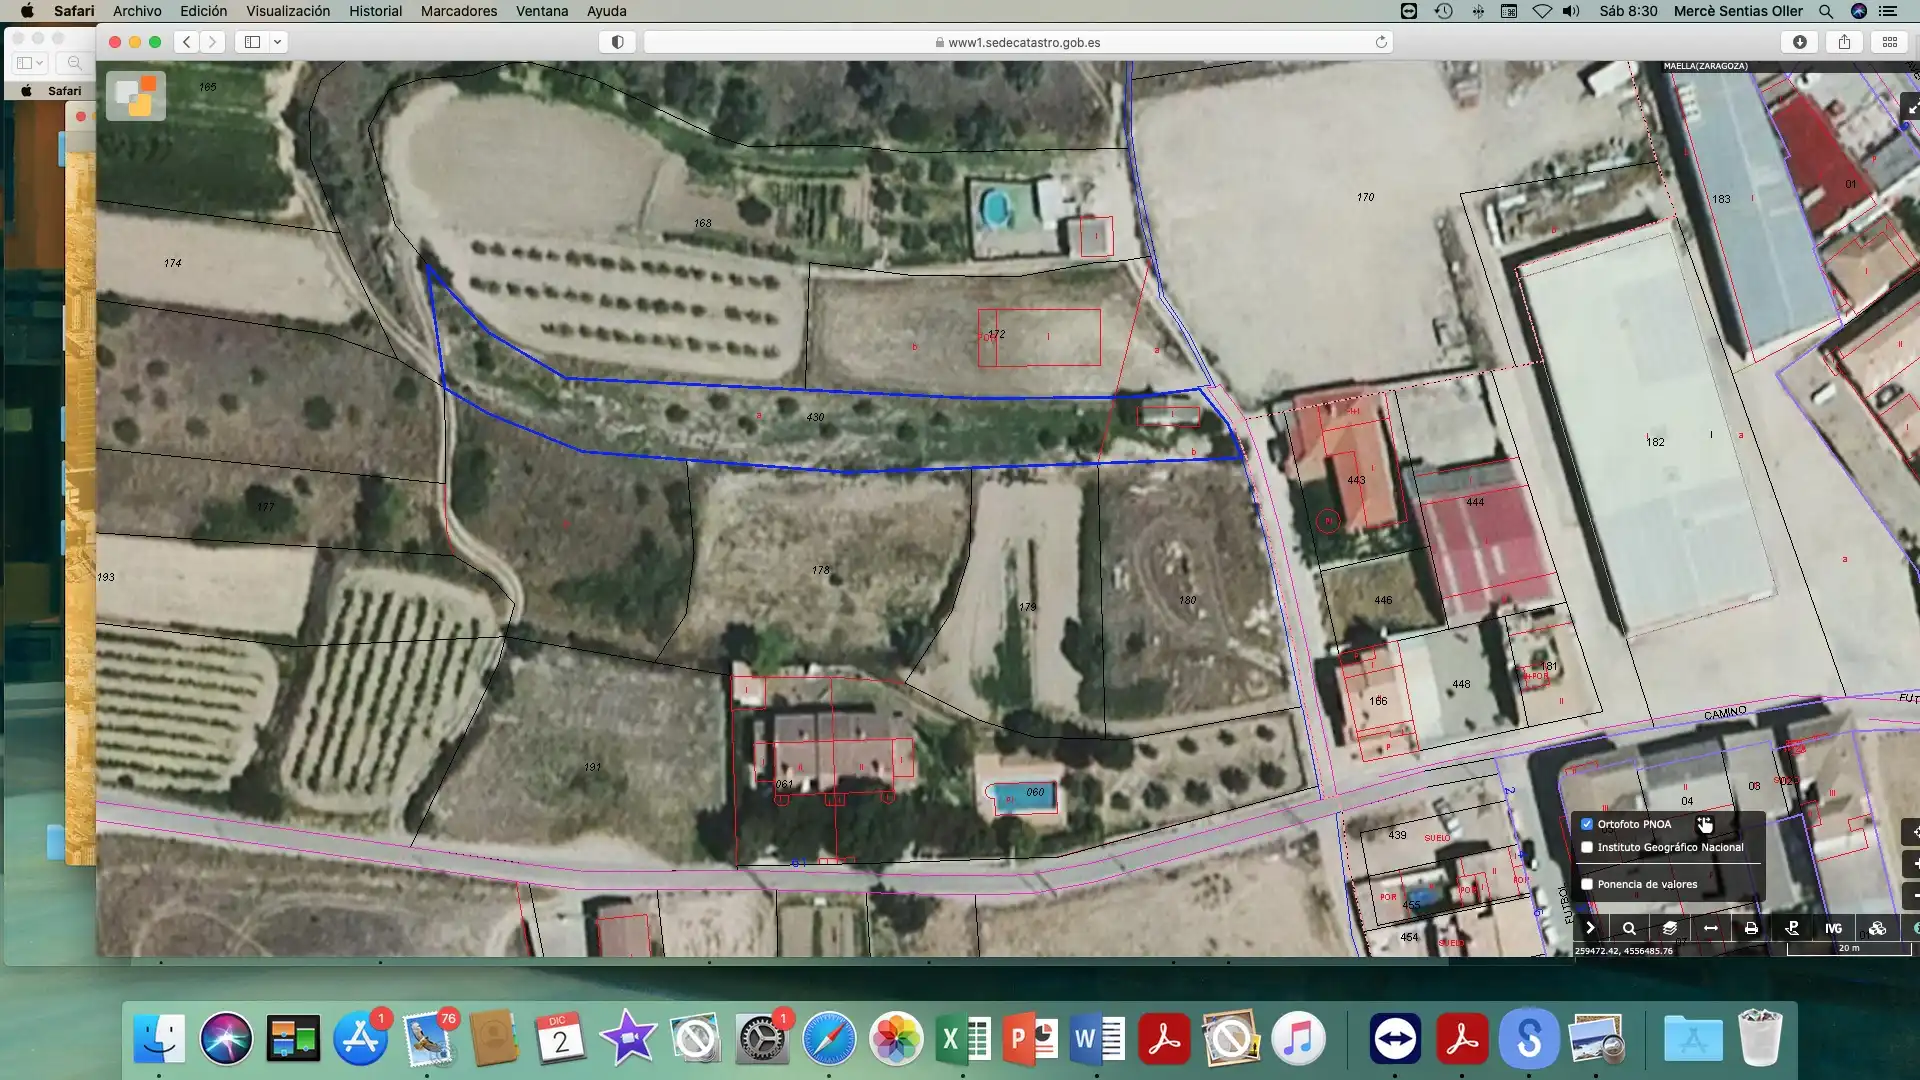This screenshot has height=1080, width=1920.
Task: Click the parcel P tool icon
Action: pyautogui.click(x=1792, y=928)
